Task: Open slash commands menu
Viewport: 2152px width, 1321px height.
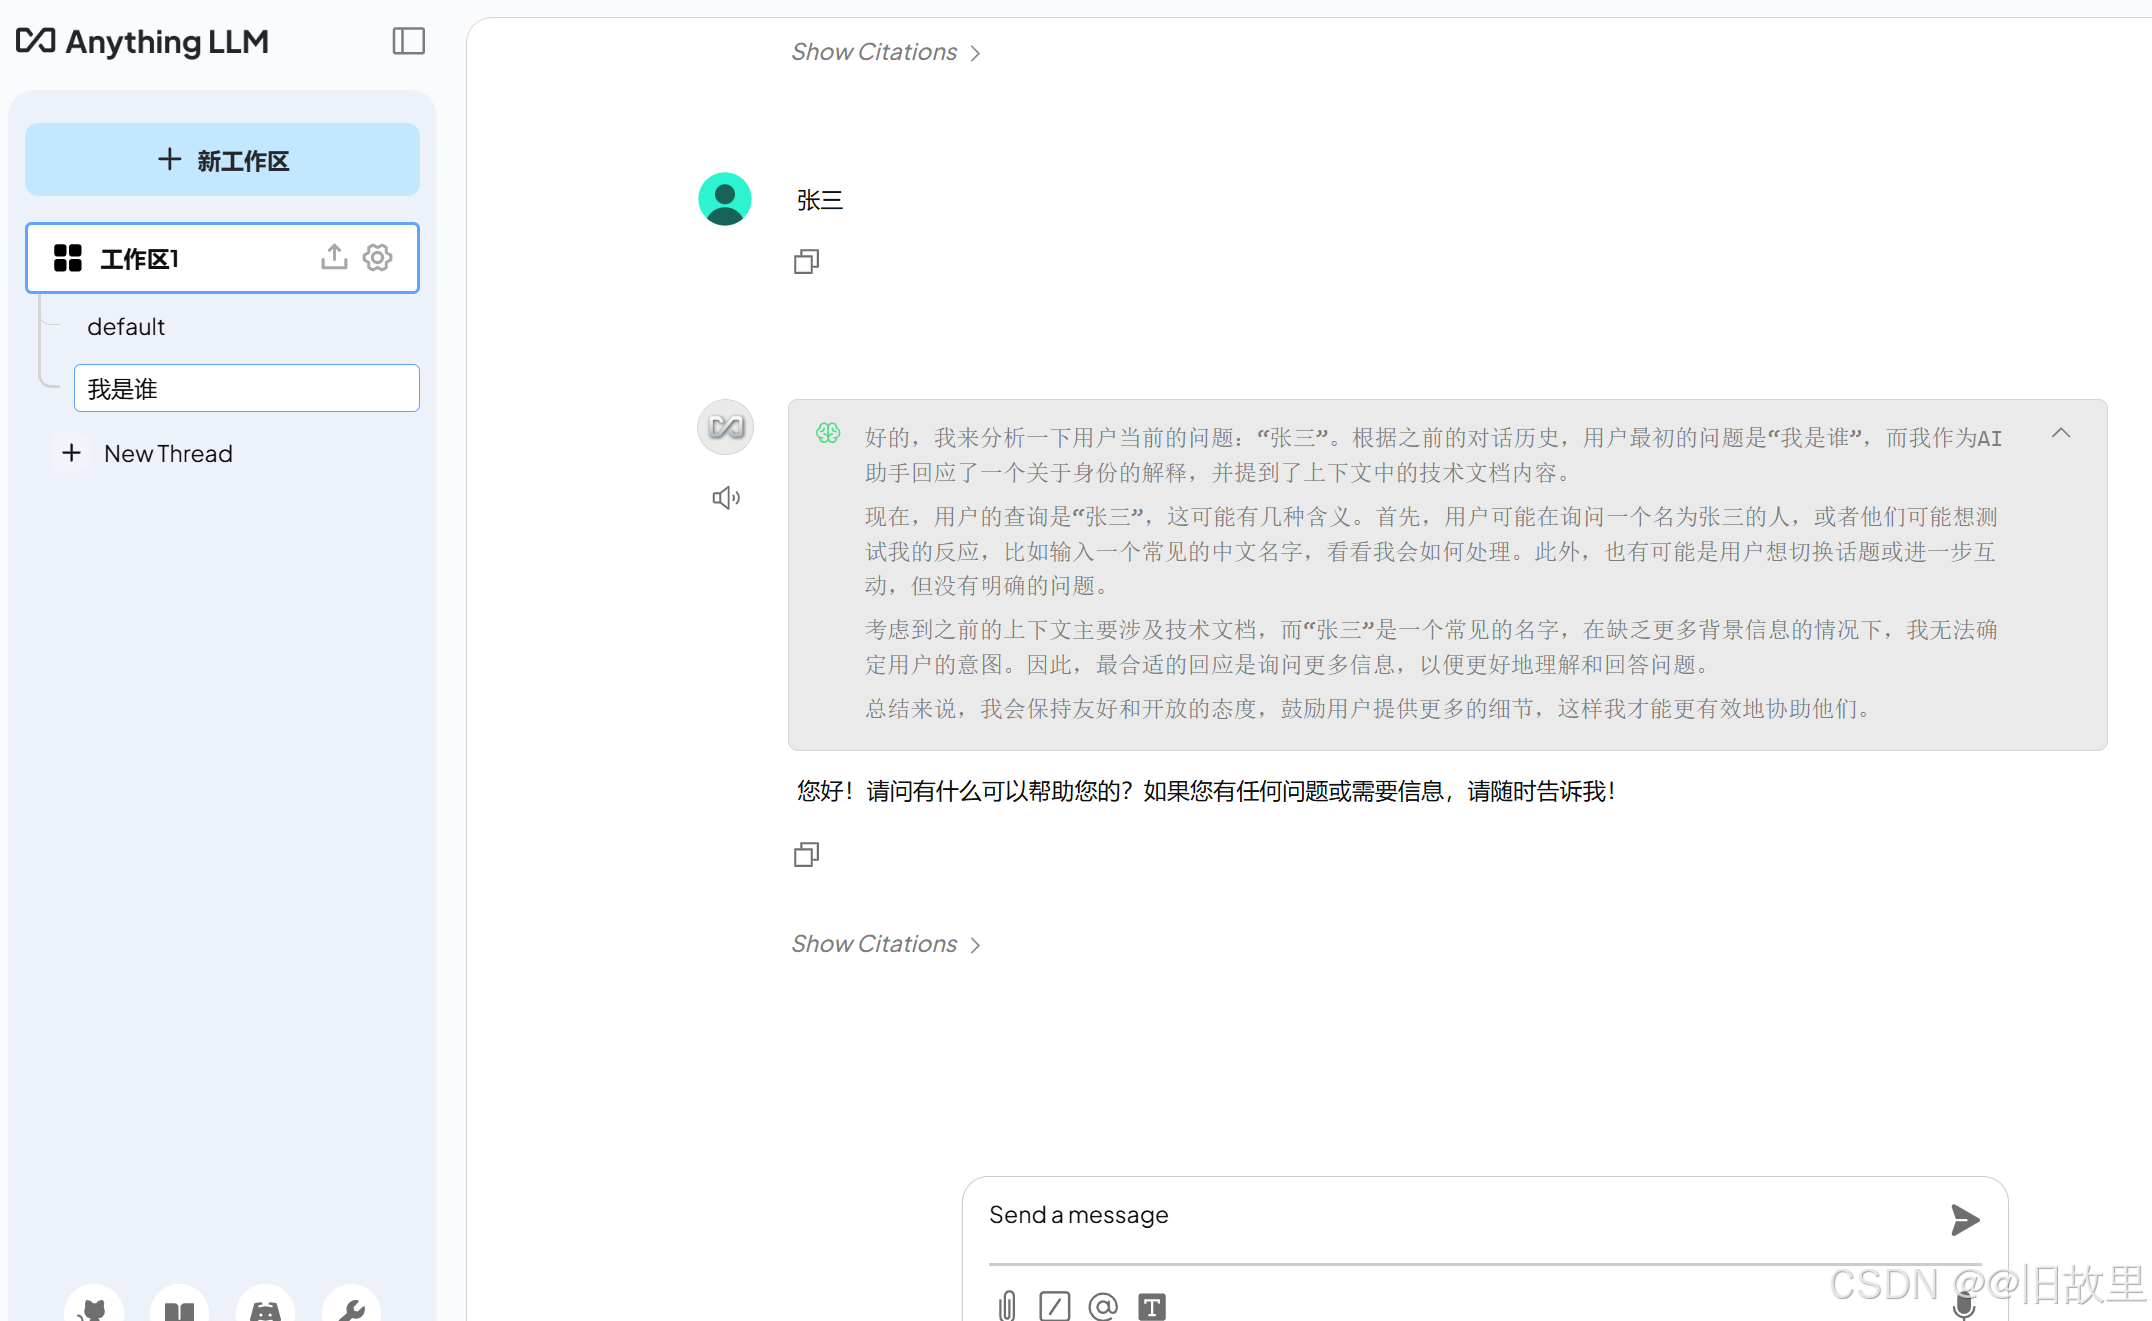Action: (x=1054, y=1305)
